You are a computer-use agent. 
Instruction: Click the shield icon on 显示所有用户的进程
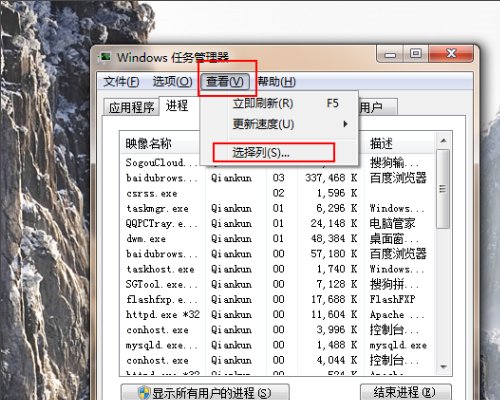click(x=144, y=393)
